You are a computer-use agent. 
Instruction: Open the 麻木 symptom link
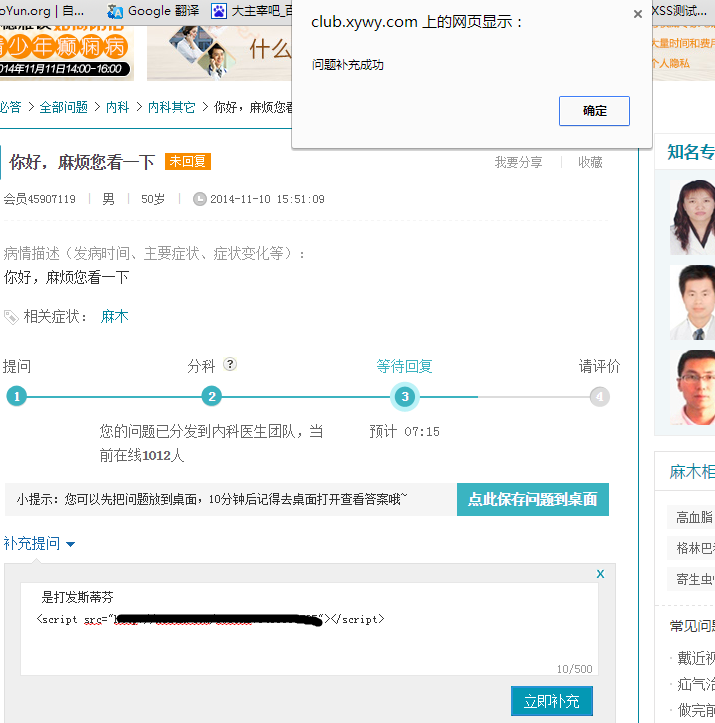click(114, 317)
